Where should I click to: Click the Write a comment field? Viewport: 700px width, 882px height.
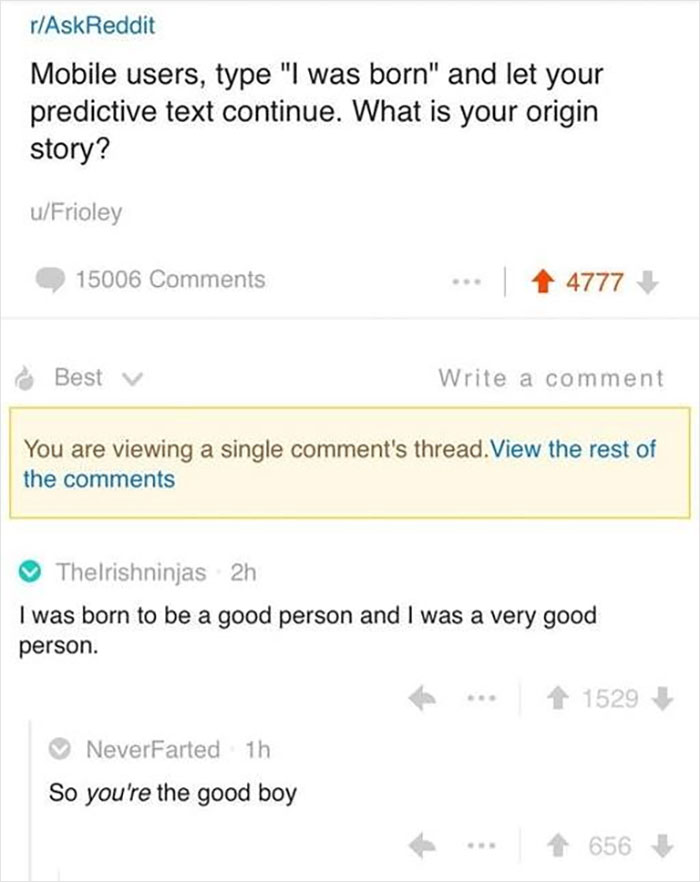click(550, 377)
